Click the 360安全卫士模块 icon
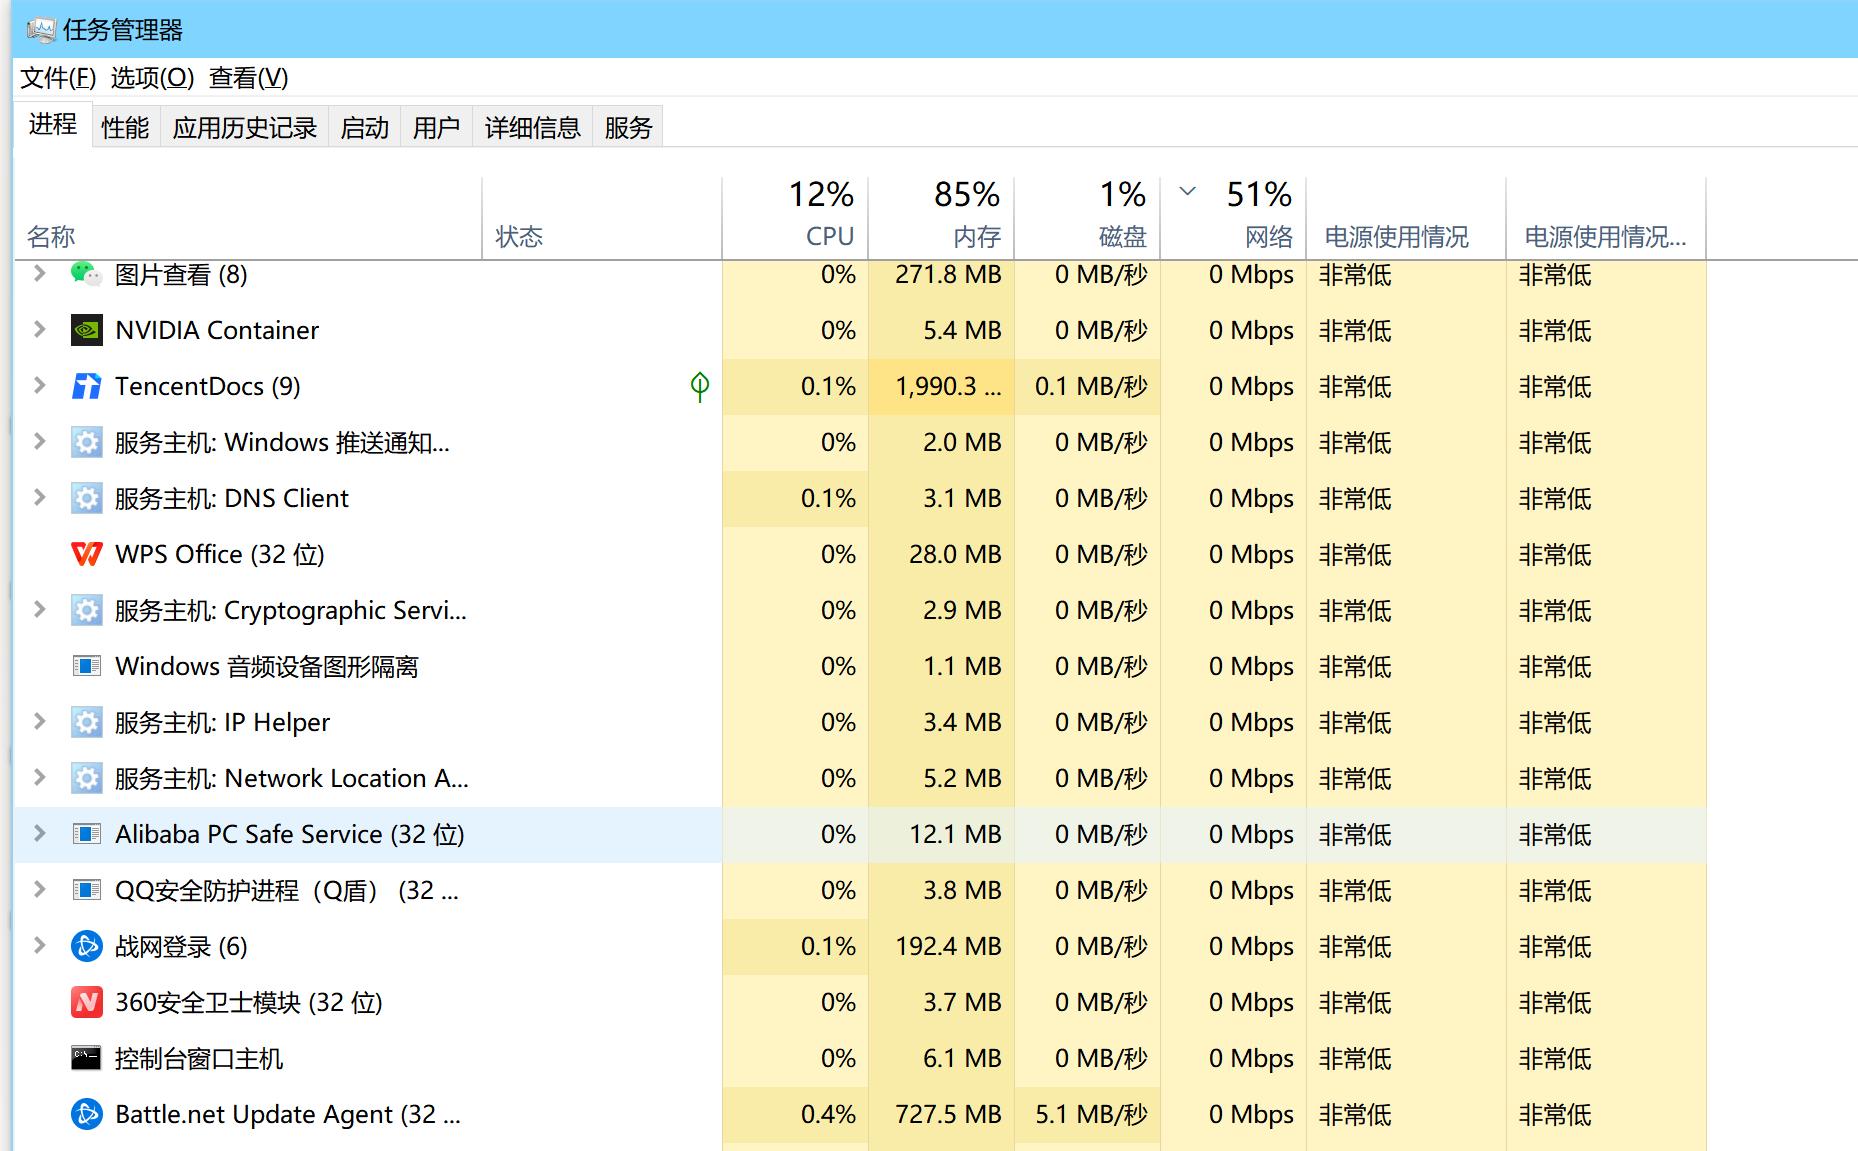 point(86,1002)
